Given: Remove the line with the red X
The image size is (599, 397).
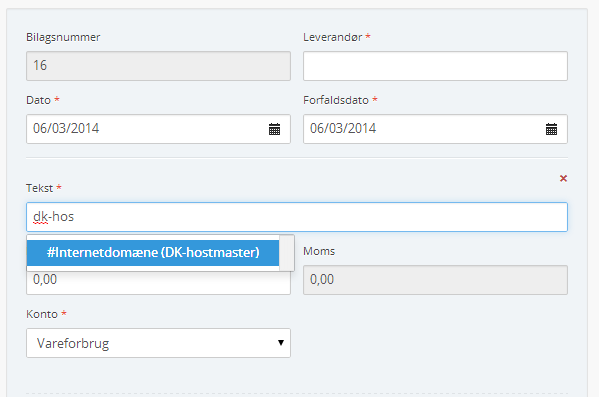Looking at the screenshot, I should click(563, 178).
